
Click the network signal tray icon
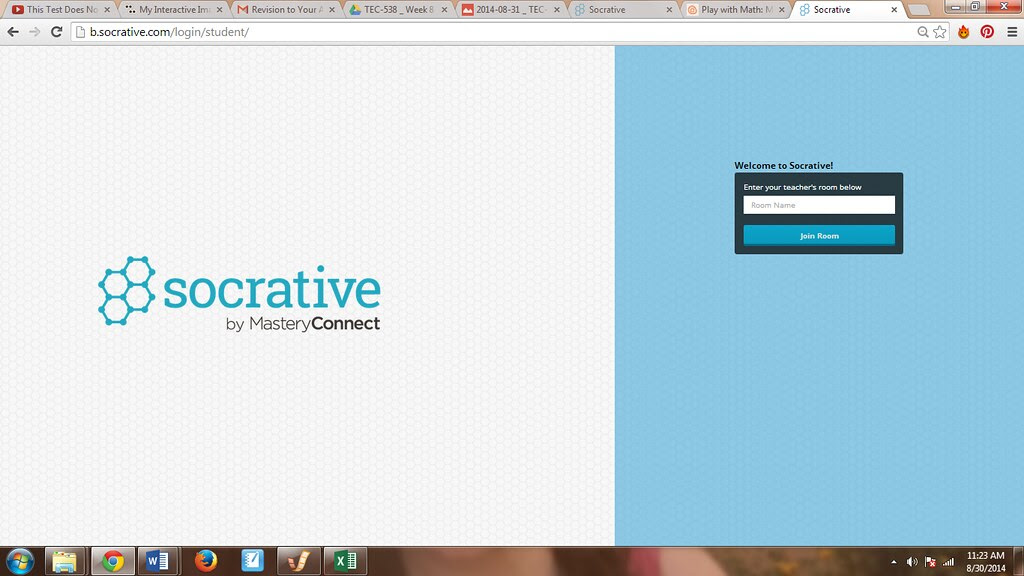point(948,562)
